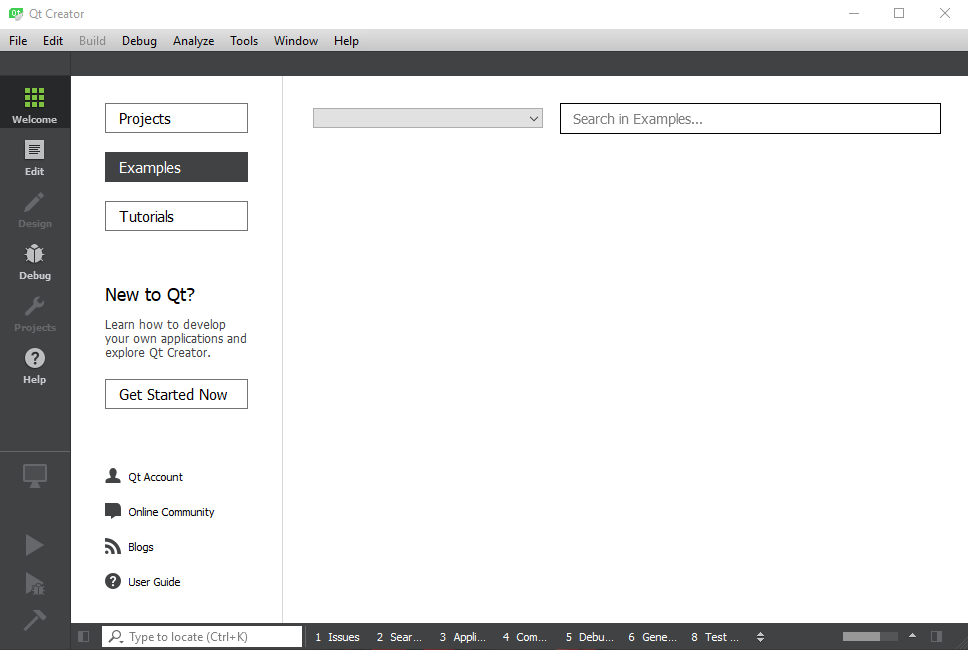Click the Qt Account person icon
Image resolution: width=968 pixels, height=650 pixels.
point(113,476)
